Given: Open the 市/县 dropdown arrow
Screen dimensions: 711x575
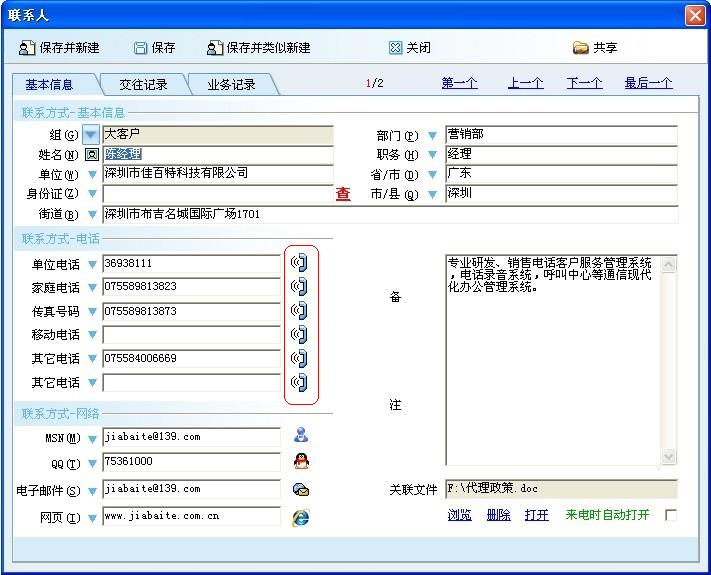Looking at the screenshot, I should pos(433,195).
